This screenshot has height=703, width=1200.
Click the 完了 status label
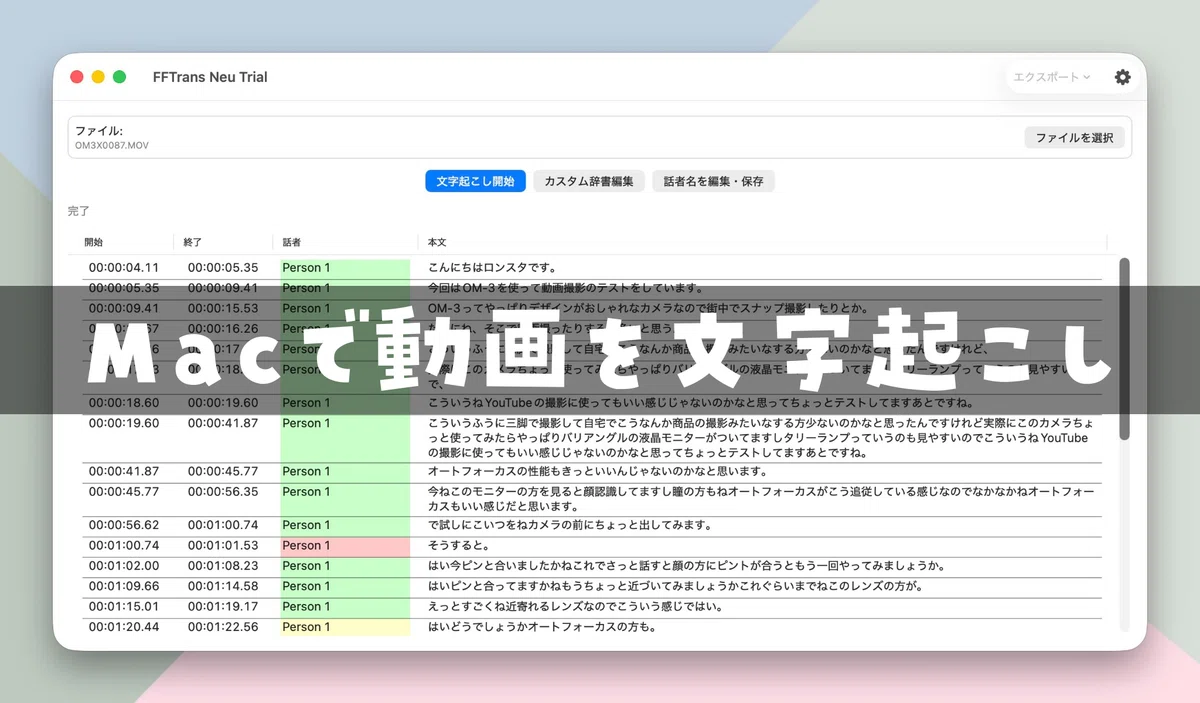[79, 211]
